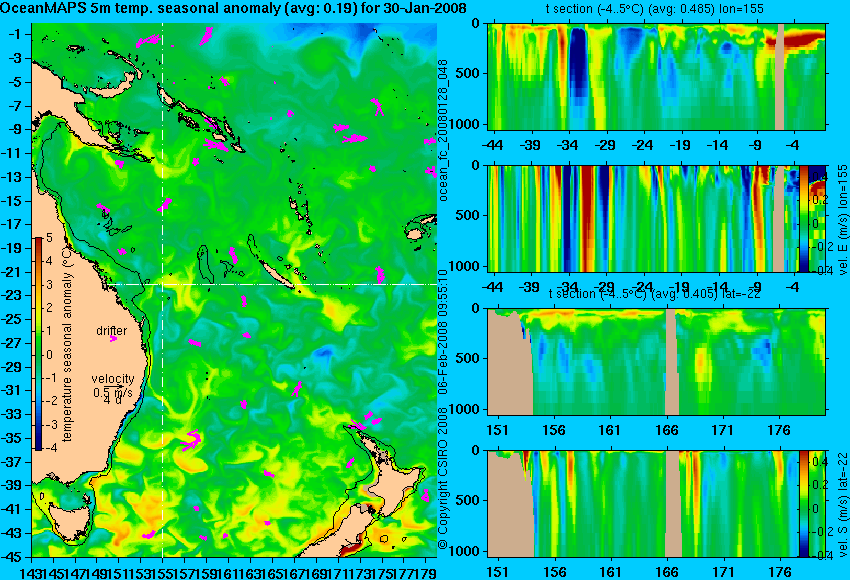The image size is (850, 580).
Task: Click the large magenta drifter track near latitude -35
Action: coord(191,440)
